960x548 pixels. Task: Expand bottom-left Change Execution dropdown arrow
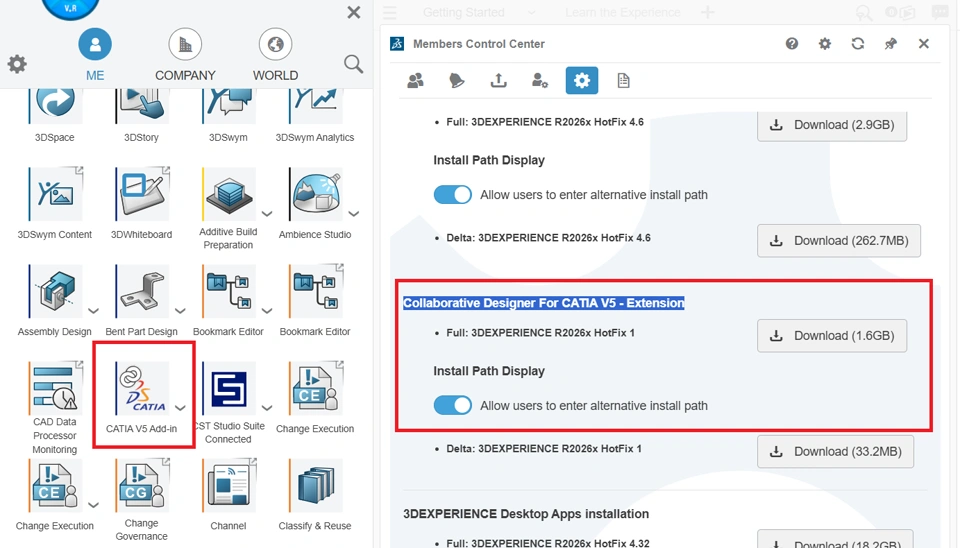tap(93, 505)
